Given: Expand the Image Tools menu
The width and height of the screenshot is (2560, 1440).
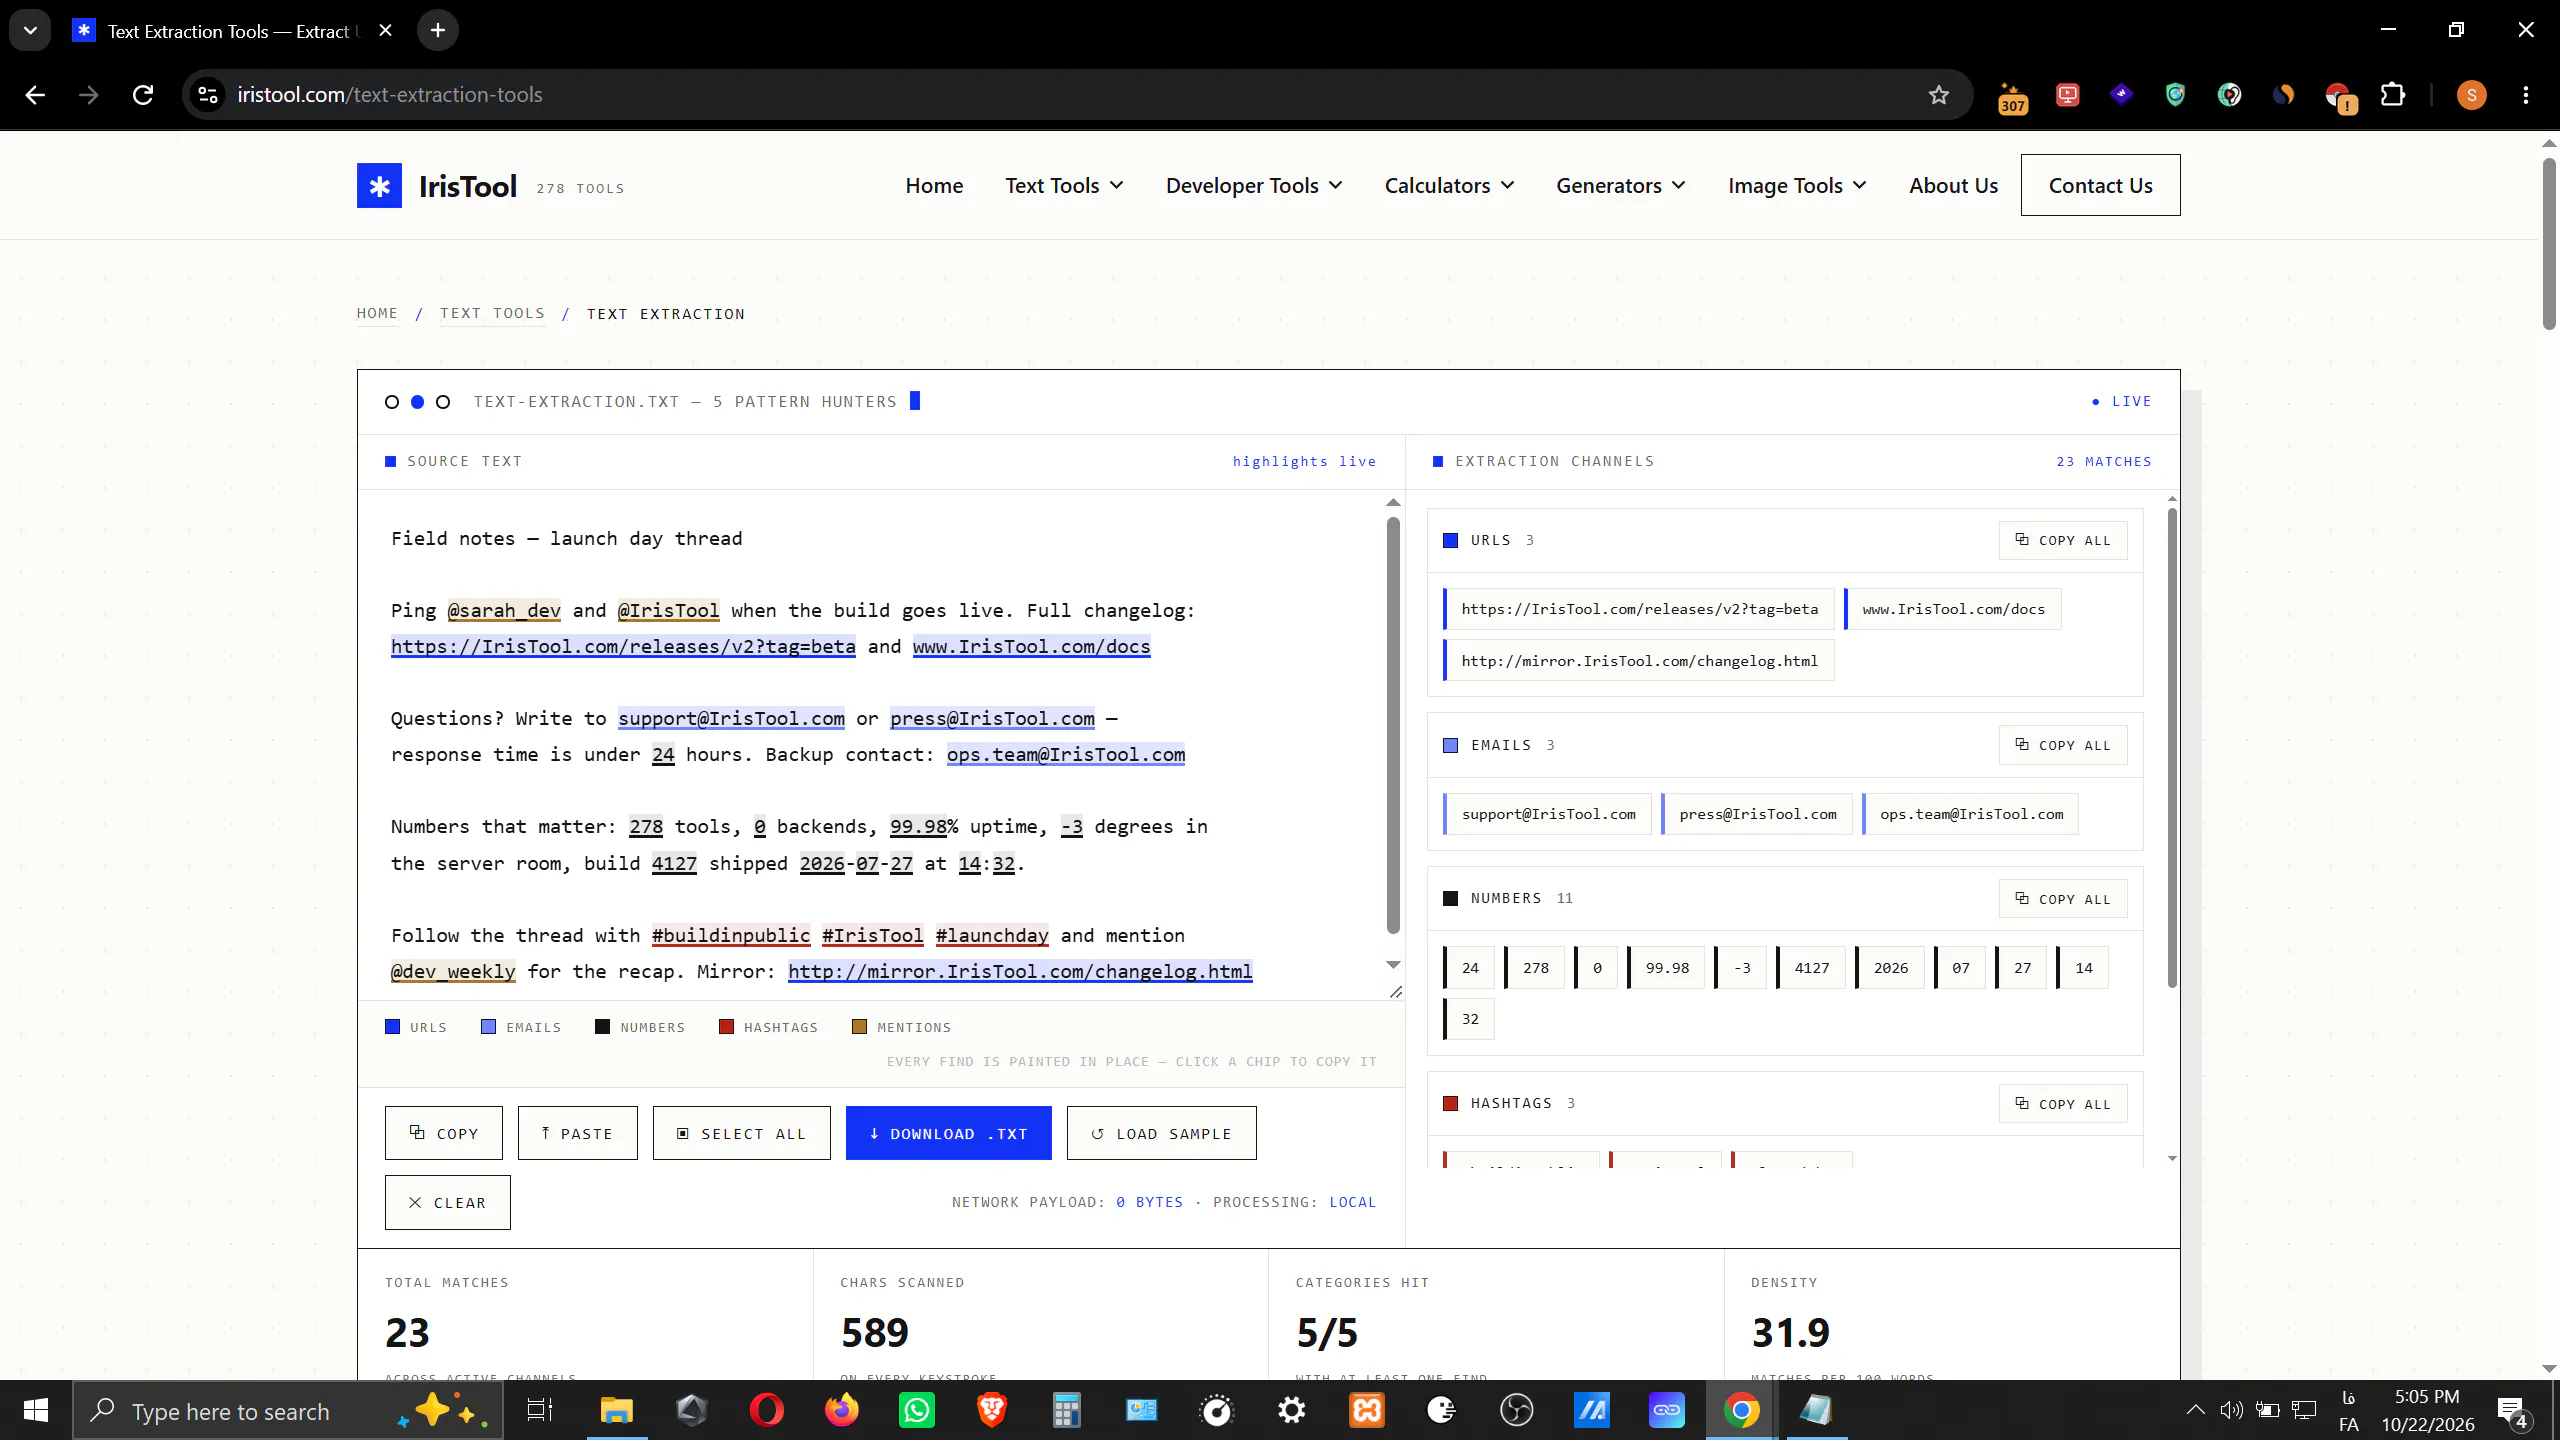Looking at the screenshot, I should click(1797, 186).
